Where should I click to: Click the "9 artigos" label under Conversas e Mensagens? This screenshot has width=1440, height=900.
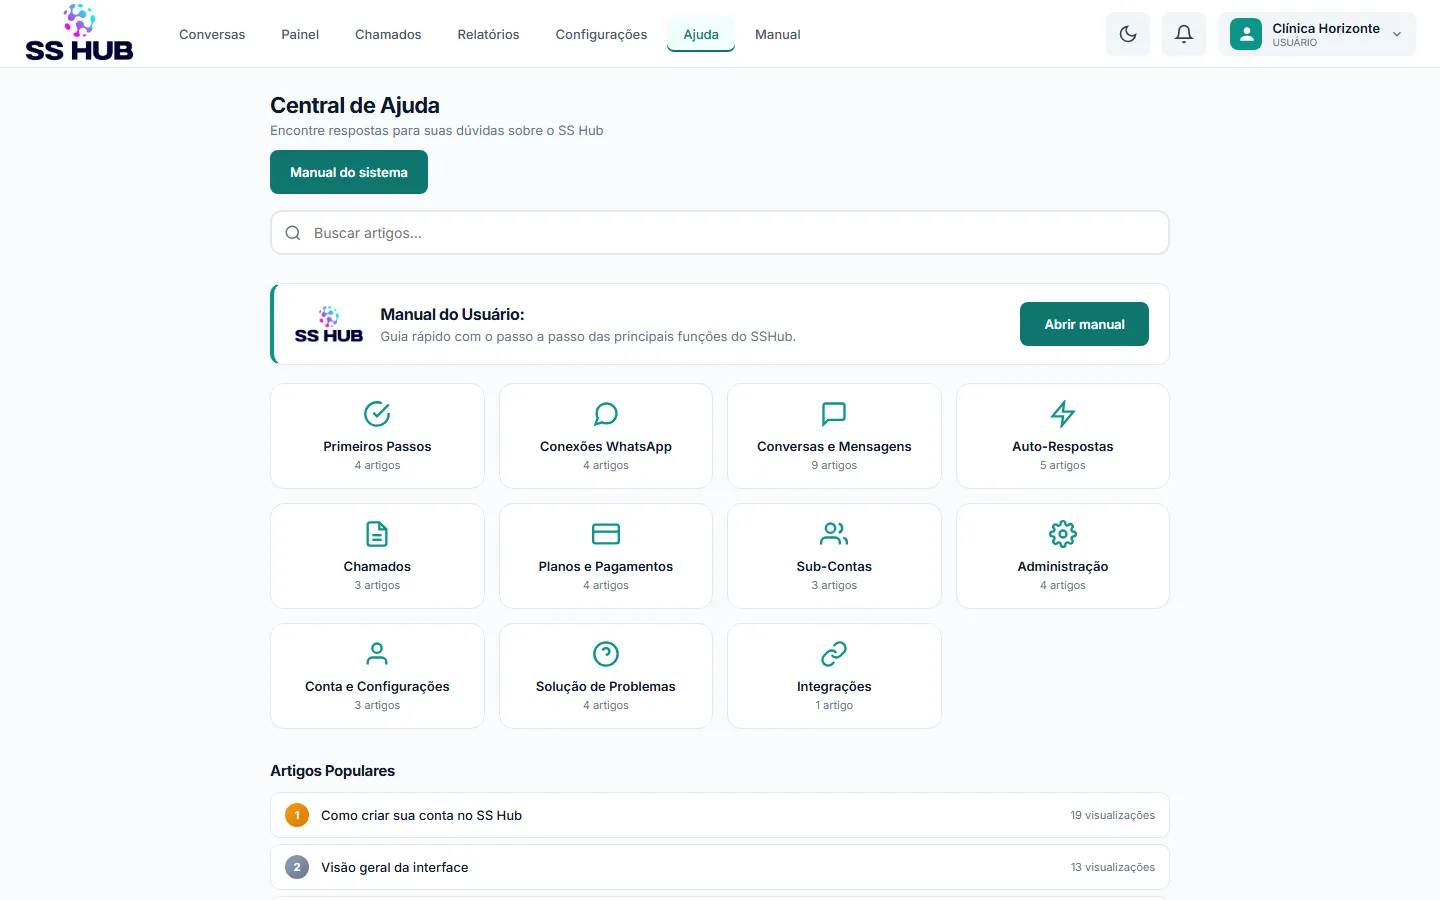pos(834,465)
